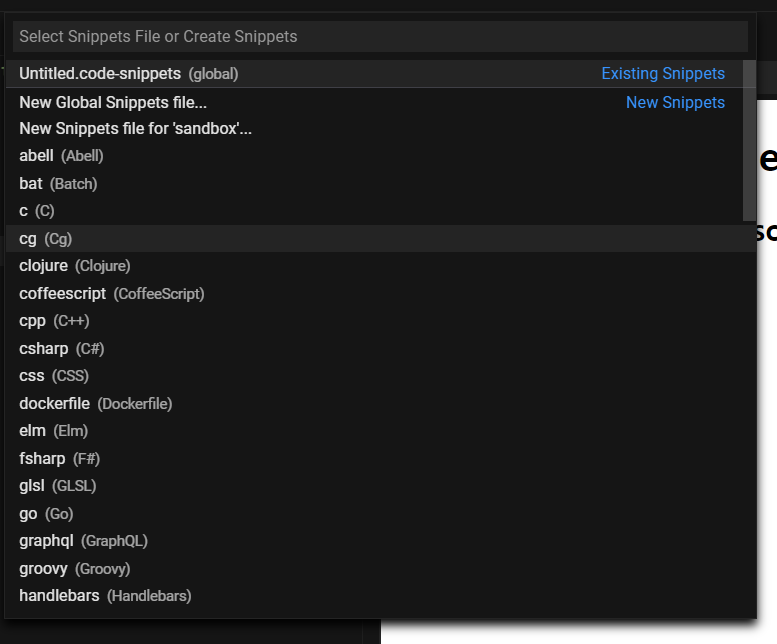
Task: Select abell (Abell) snippets language
Action: coord(61,156)
